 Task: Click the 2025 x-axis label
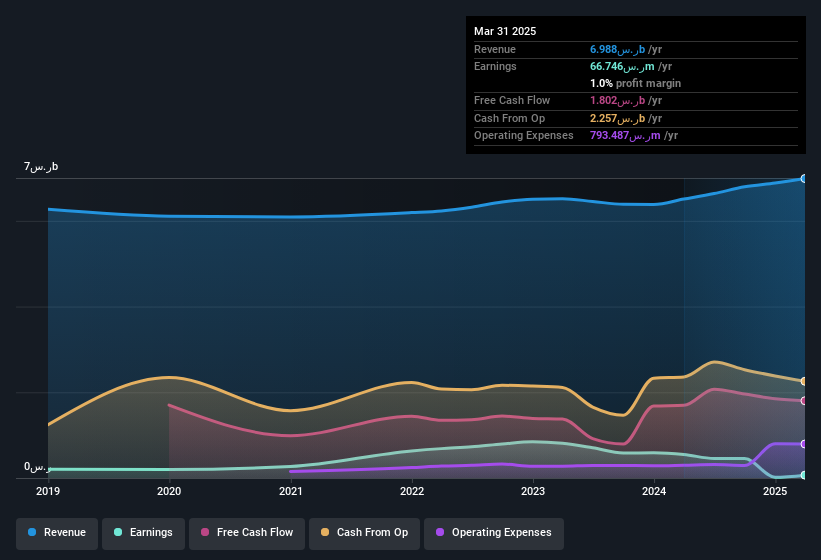point(775,491)
